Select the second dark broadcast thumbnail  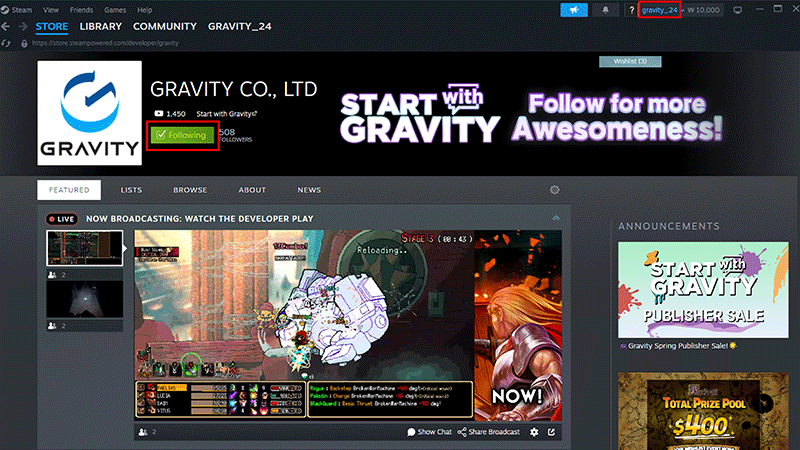[85, 300]
